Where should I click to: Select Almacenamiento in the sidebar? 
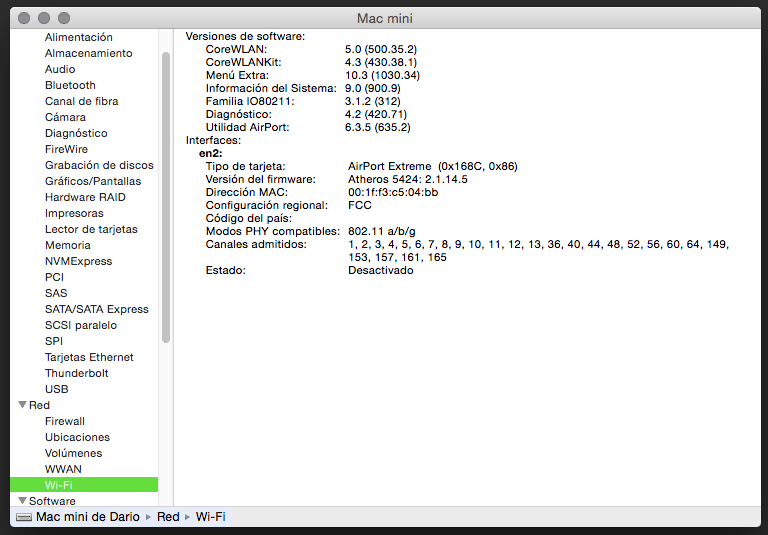point(88,53)
